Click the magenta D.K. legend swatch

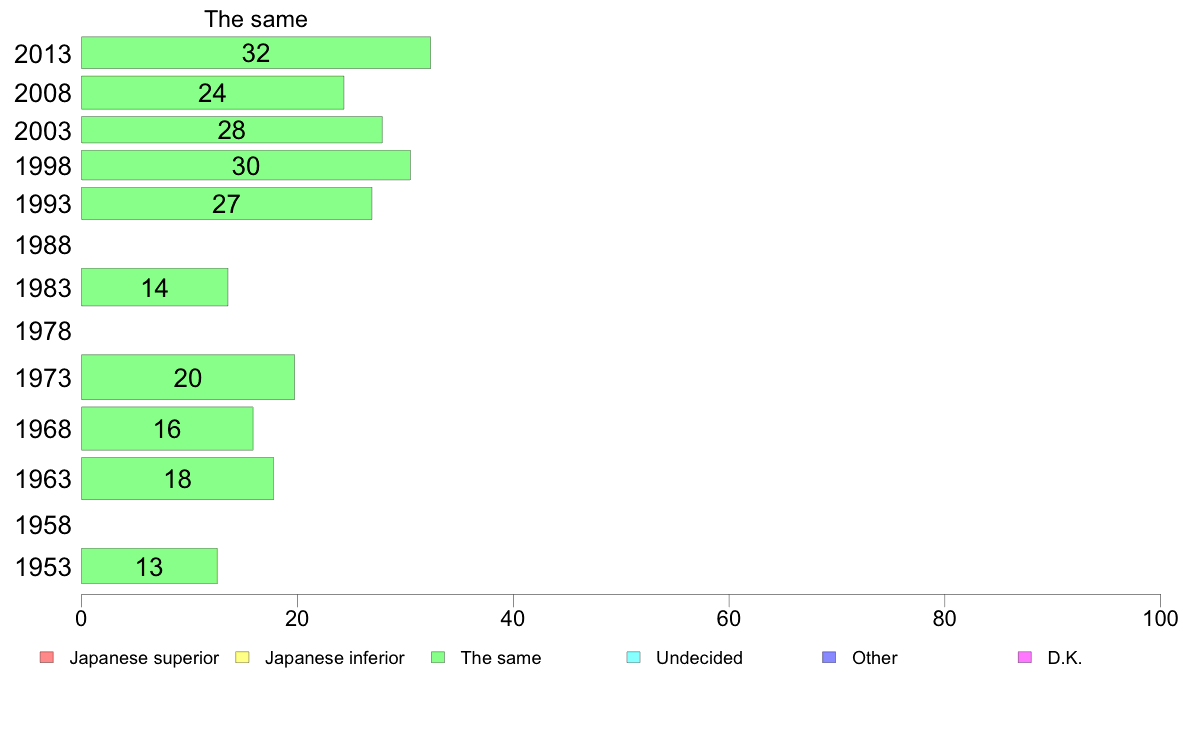[1025, 657]
